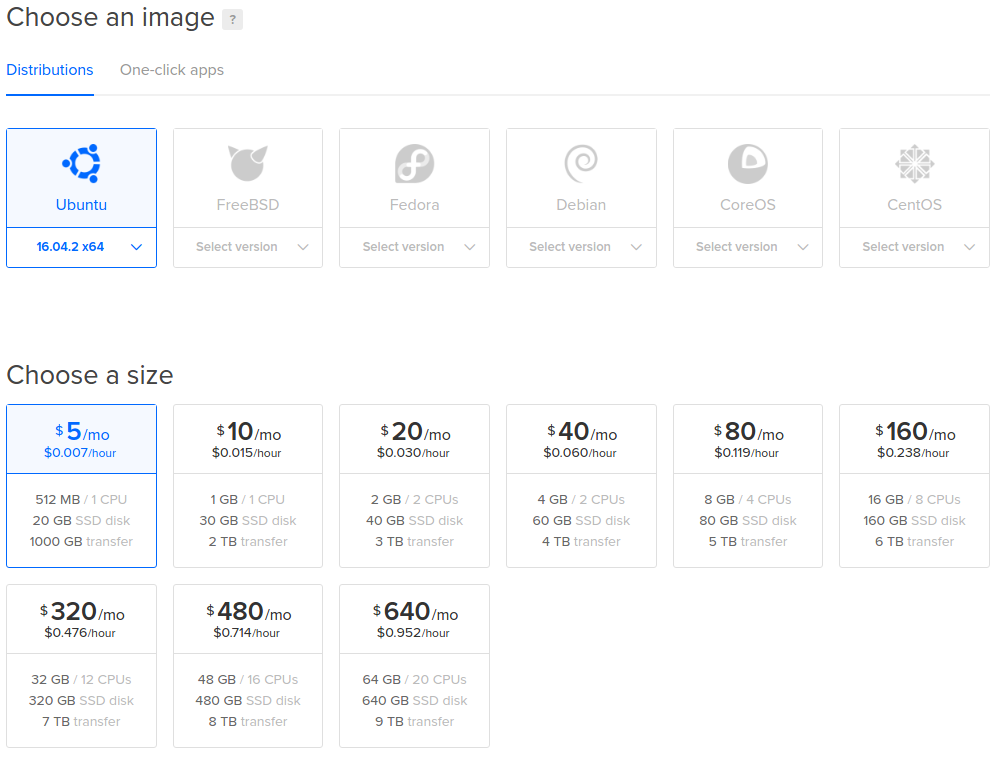Click the help question mark icon

(232, 19)
